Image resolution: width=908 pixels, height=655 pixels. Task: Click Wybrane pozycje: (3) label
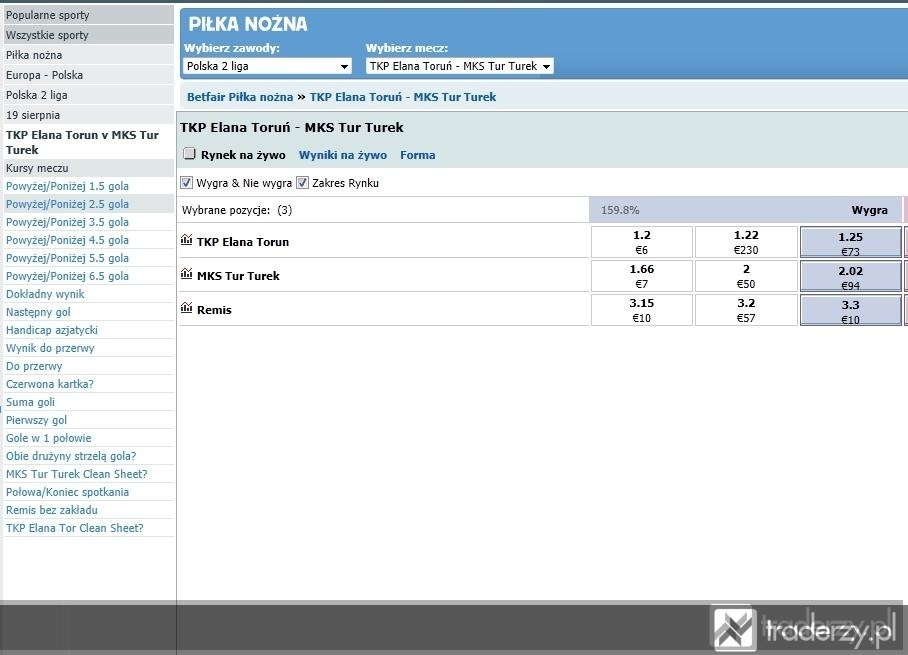[x=237, y=210]
